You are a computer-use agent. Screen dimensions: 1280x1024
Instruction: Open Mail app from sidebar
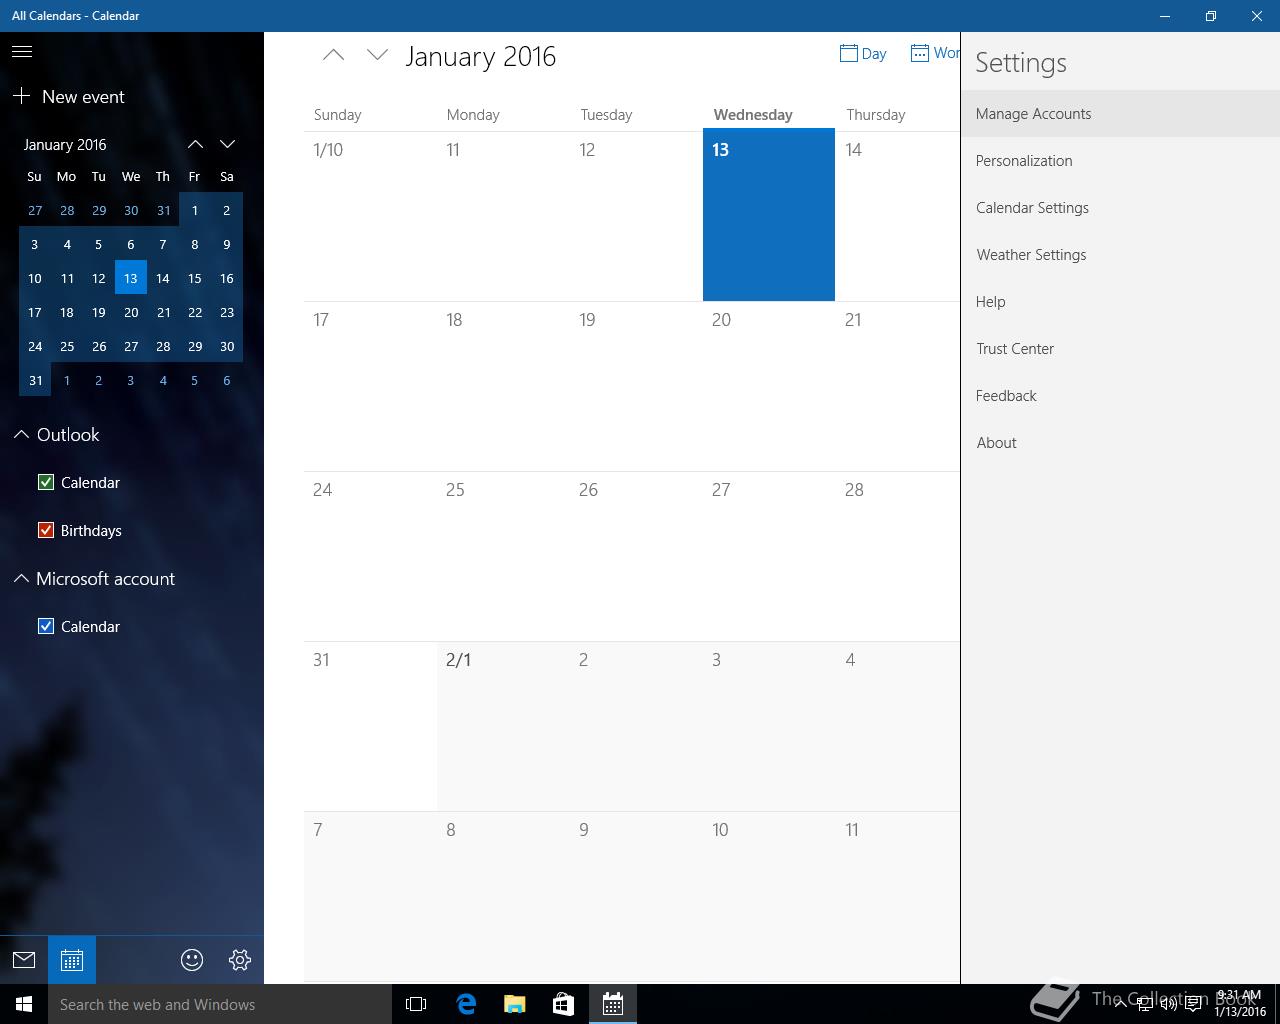[24, 960]
